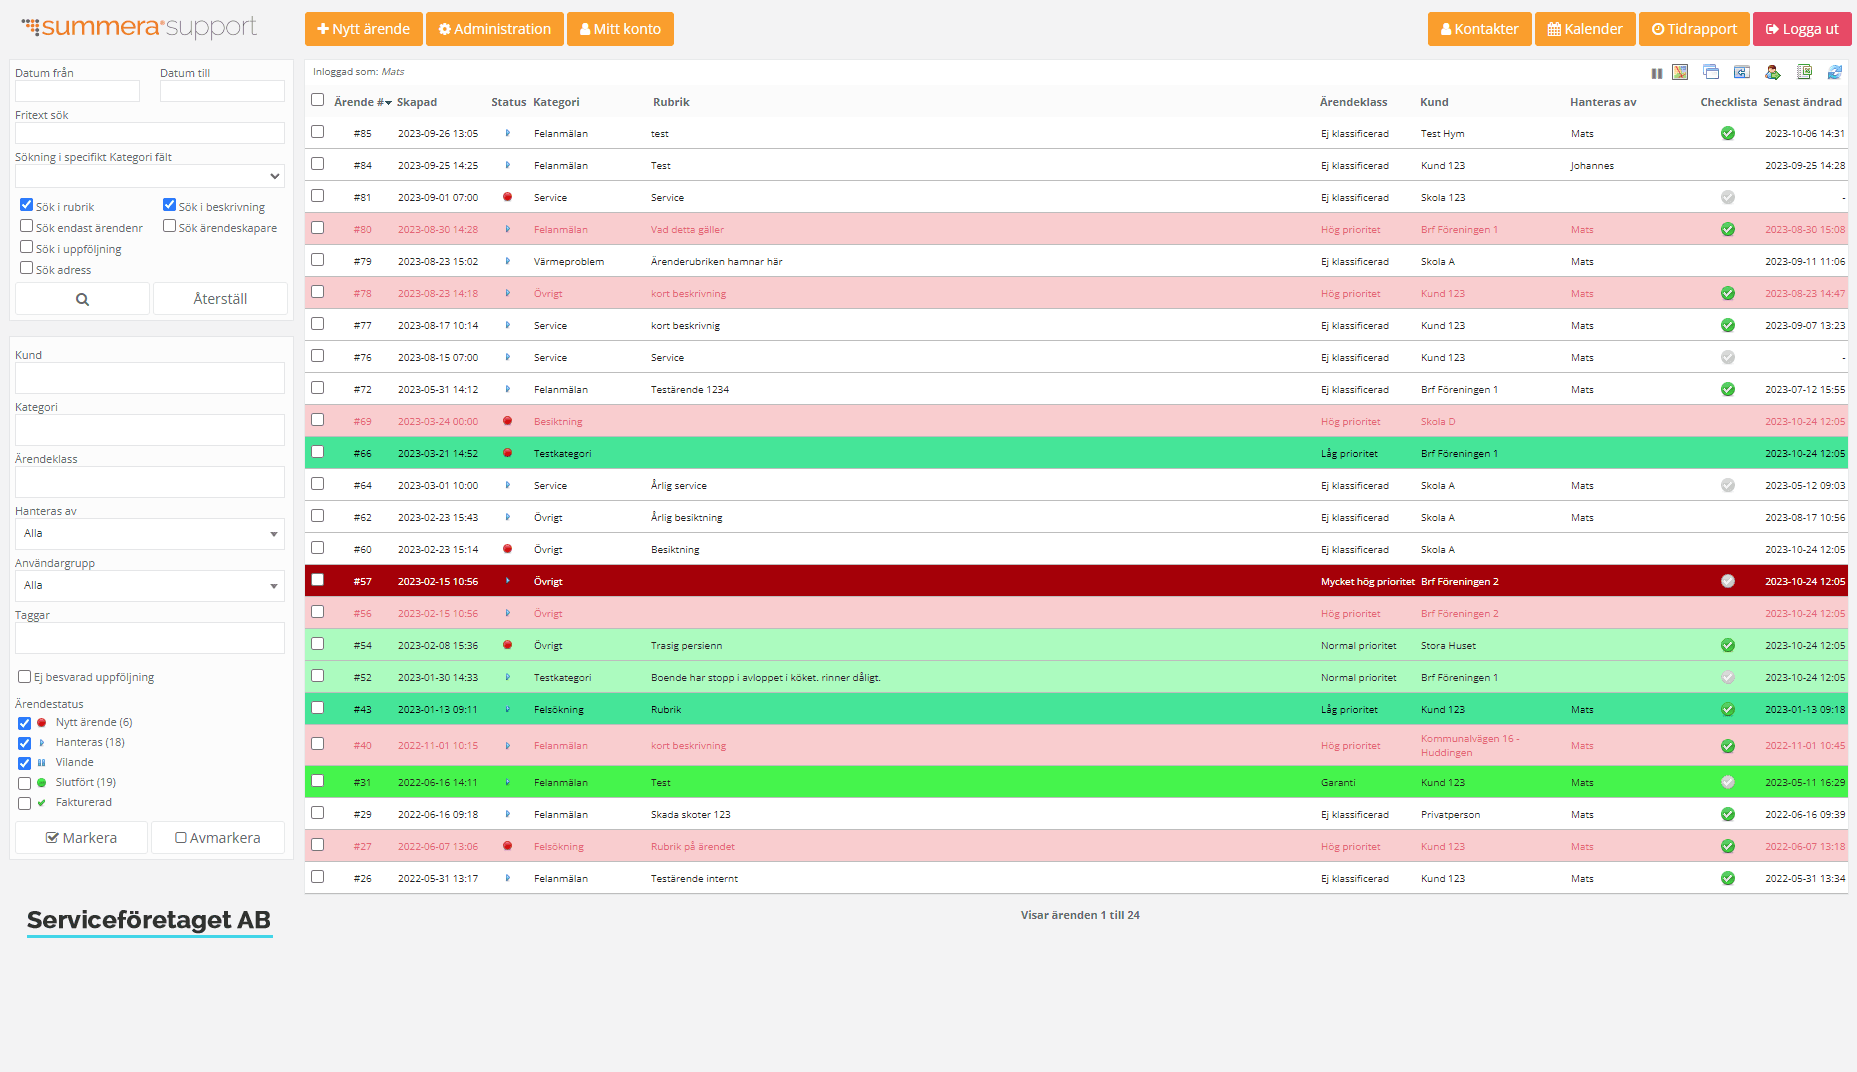Click the 'Fritext sök' input field
Viewport: 1857px width, 1072px height.
(x=150, y=133)
